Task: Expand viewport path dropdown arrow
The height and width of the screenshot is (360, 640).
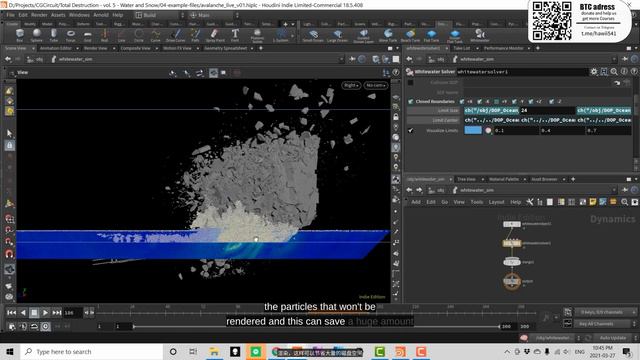Action: coord(341,59)
